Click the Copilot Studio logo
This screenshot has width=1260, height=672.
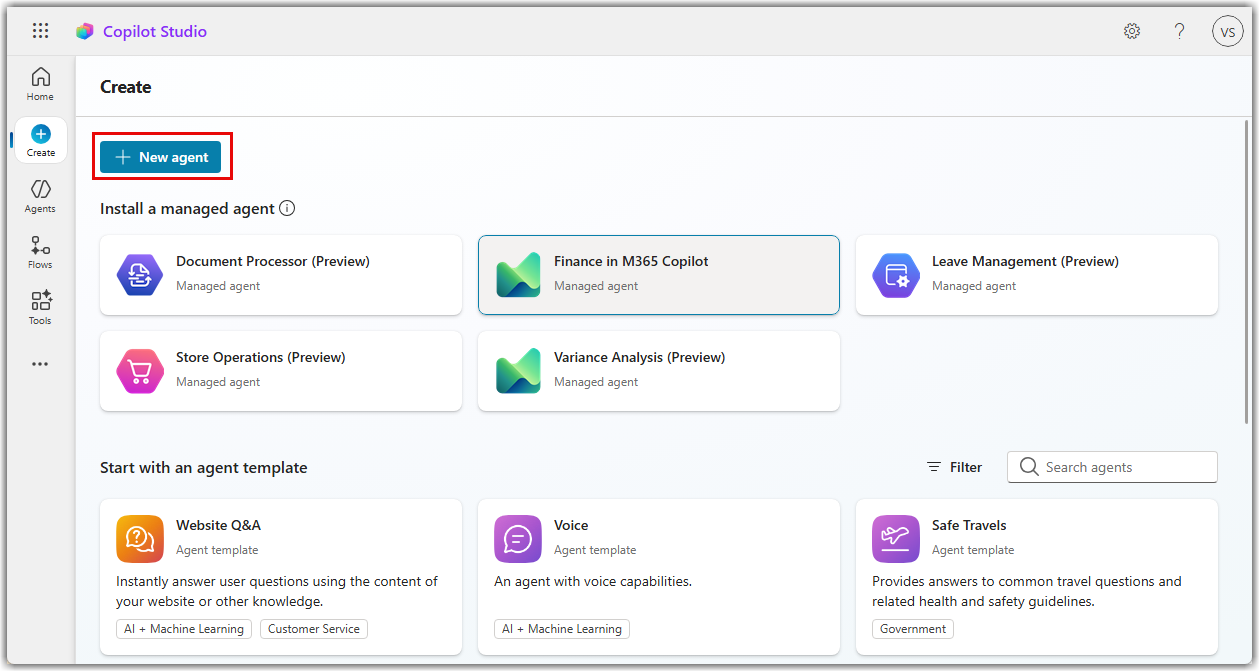(85, 32)
